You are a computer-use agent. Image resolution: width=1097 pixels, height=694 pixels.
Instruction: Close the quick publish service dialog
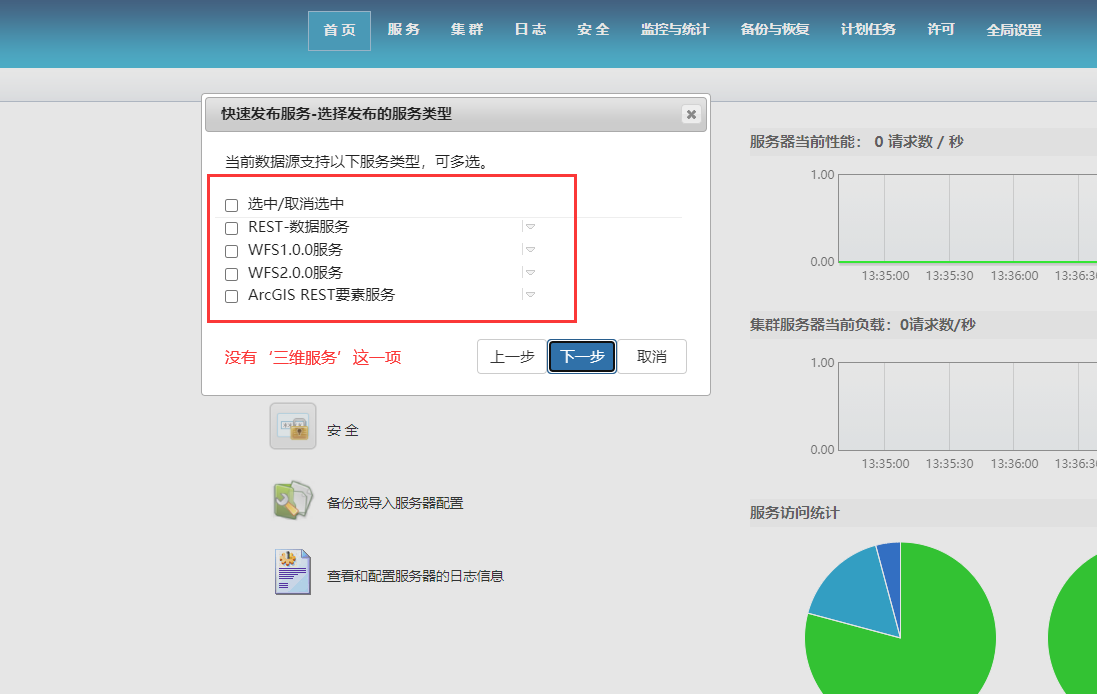(691, 114)
